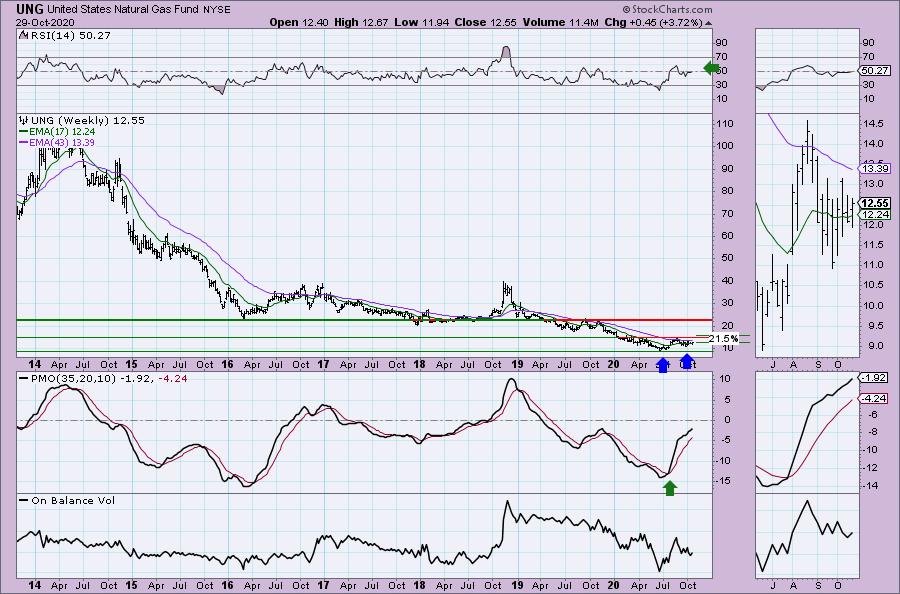This screenshot has height=594, width=900.
Task: Click the RSI(14) 50.27 indicator legend
Action: tap(70, 35)
